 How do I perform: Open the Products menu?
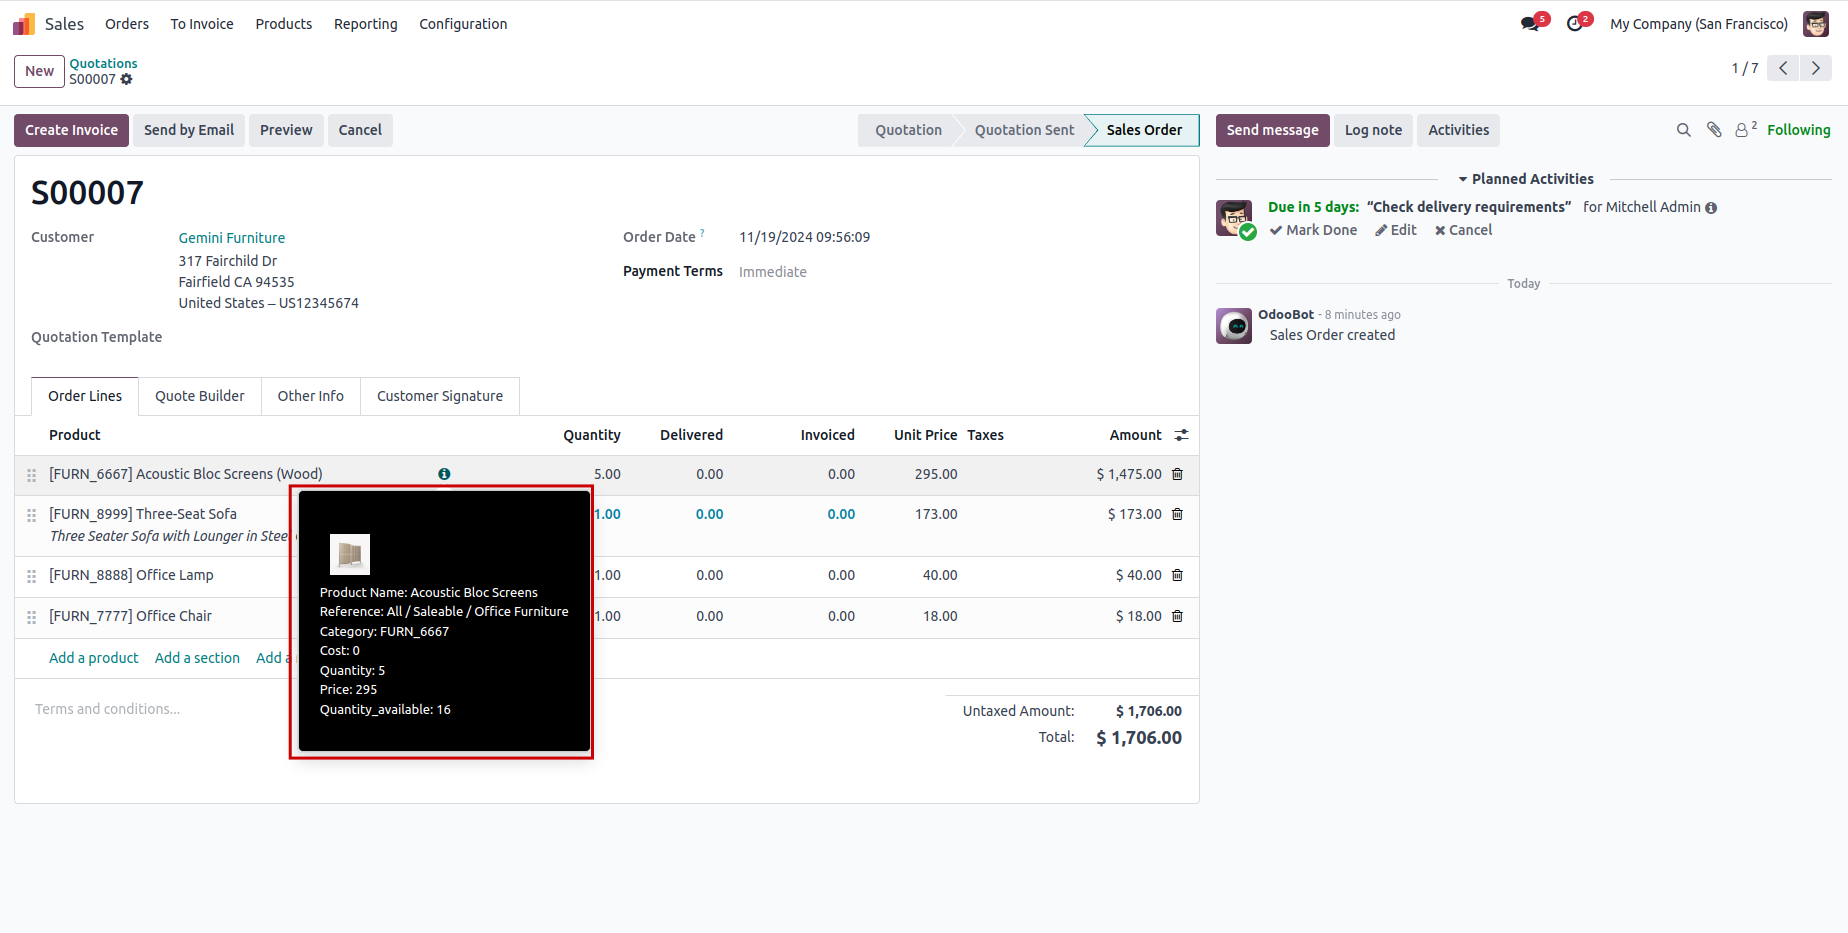click(x=284, y=24)
